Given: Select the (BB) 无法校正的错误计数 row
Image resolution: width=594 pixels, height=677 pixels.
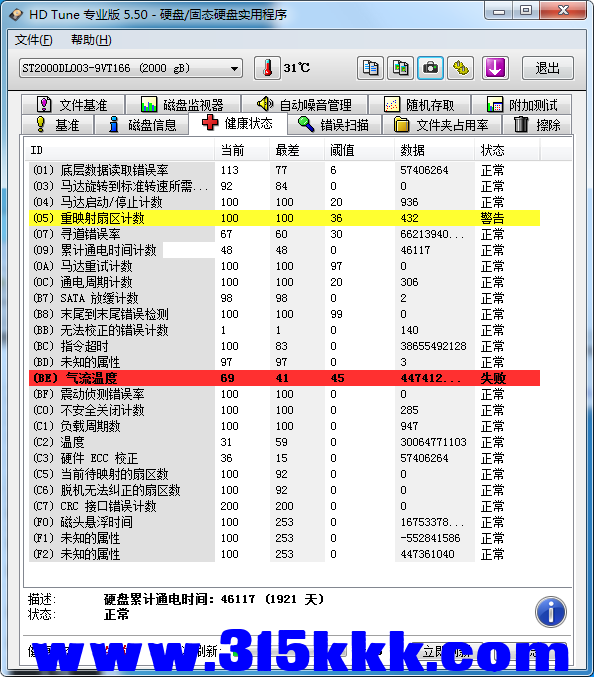Looking at the screenshot, I should pos(284,330).
